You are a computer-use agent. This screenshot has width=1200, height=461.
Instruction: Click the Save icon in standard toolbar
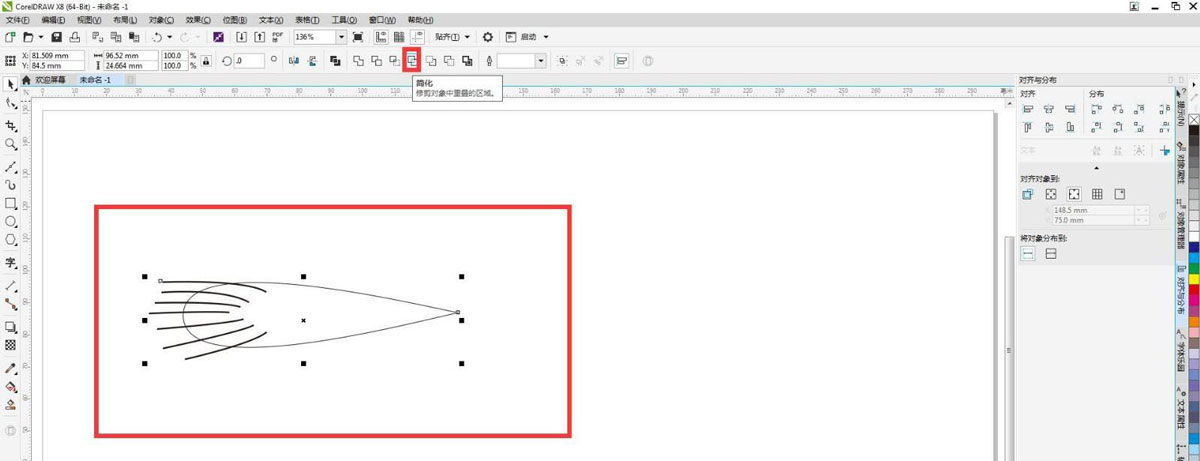tap(57, 37)
